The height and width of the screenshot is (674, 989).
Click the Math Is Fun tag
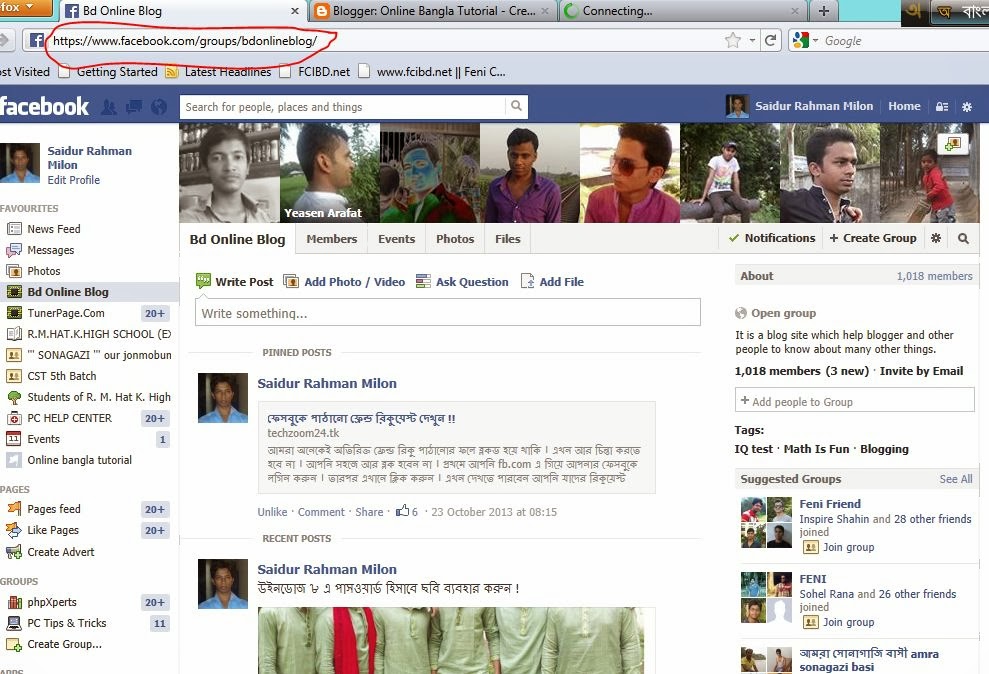[817, 449]
